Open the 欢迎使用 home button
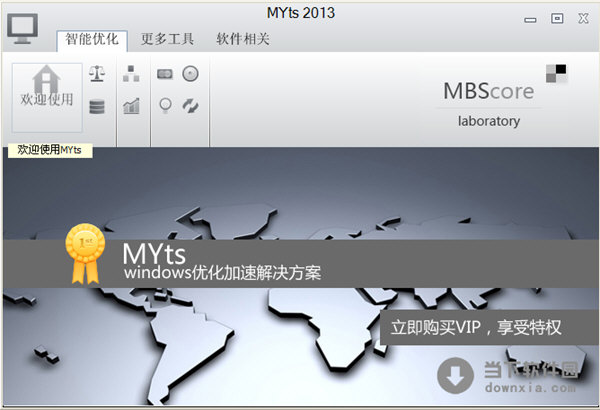 pyautogui.click(x=47, y=97)
